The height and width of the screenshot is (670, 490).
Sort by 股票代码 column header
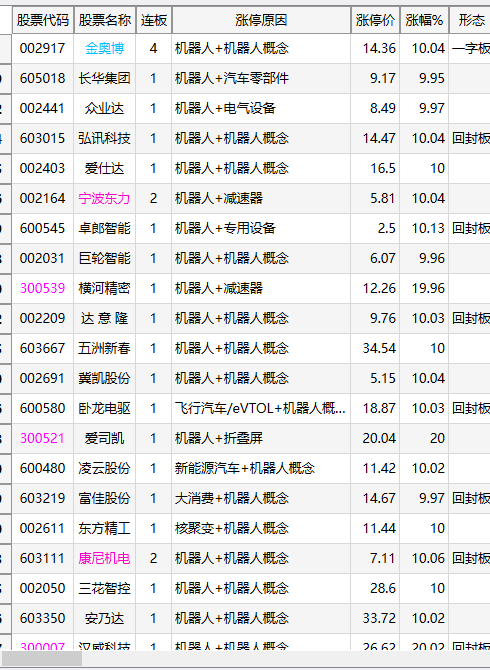click(x=43, y=20)
